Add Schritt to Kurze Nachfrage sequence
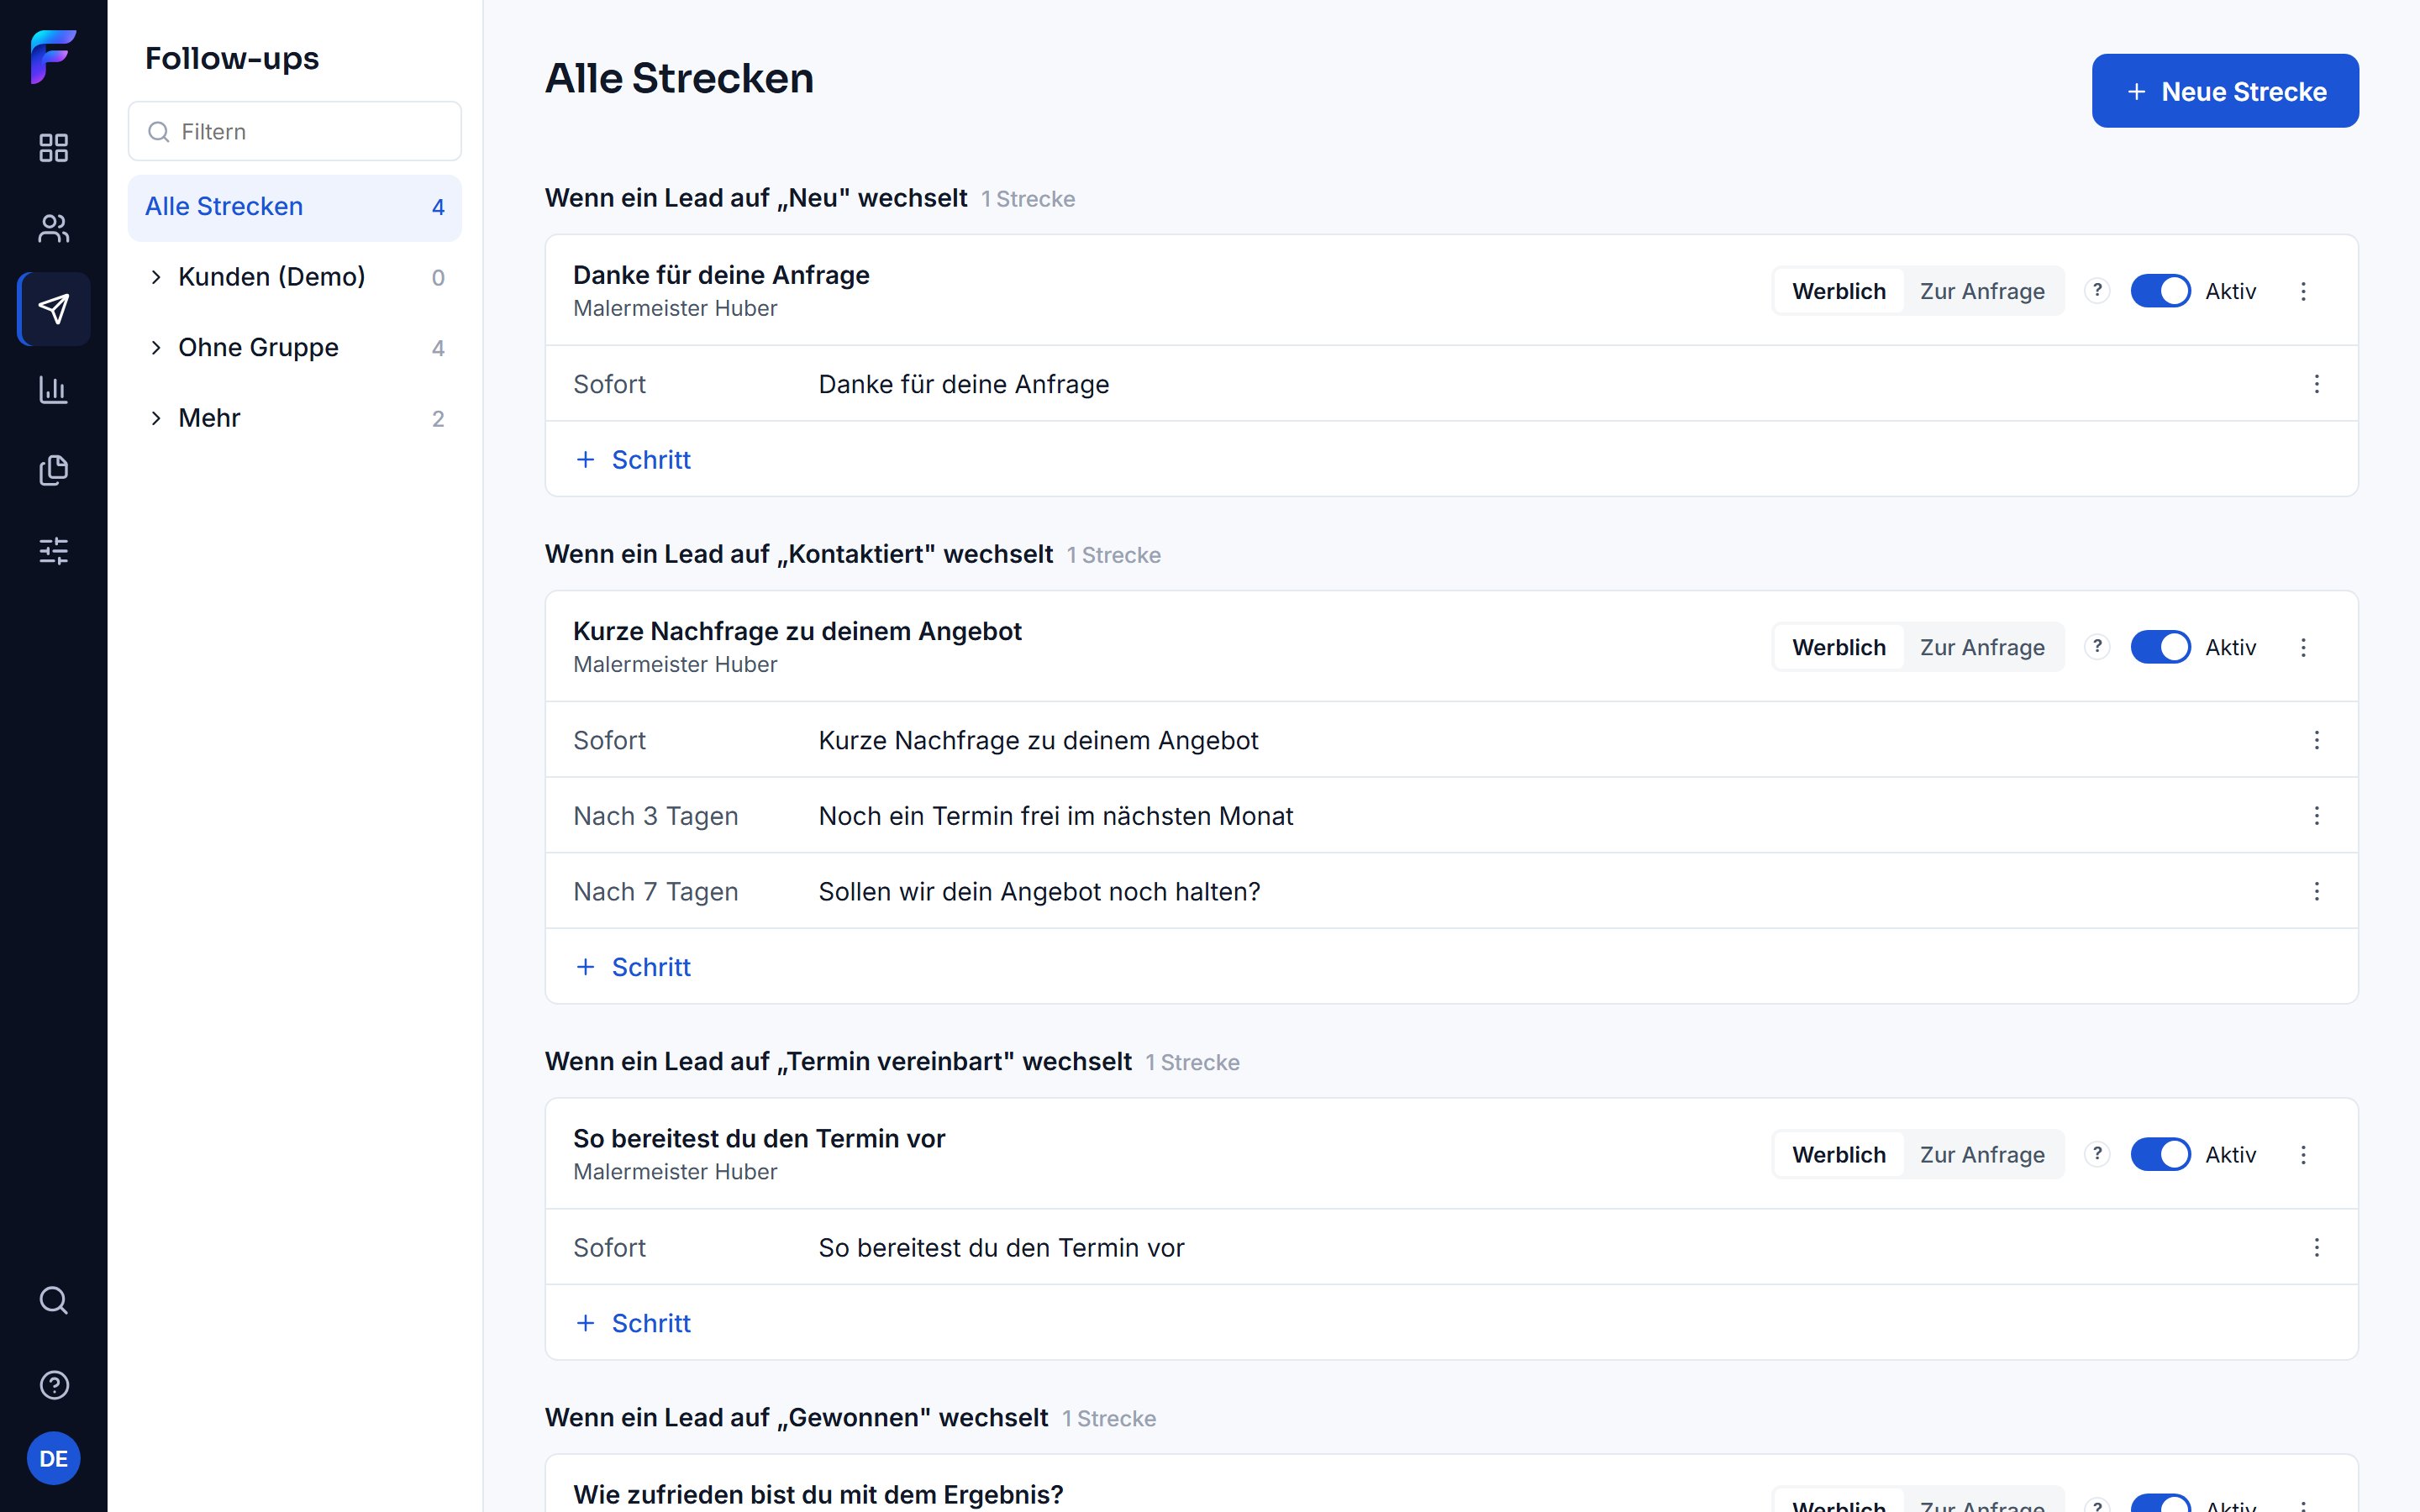The image size is (2420, 1512). pos(633,967)
